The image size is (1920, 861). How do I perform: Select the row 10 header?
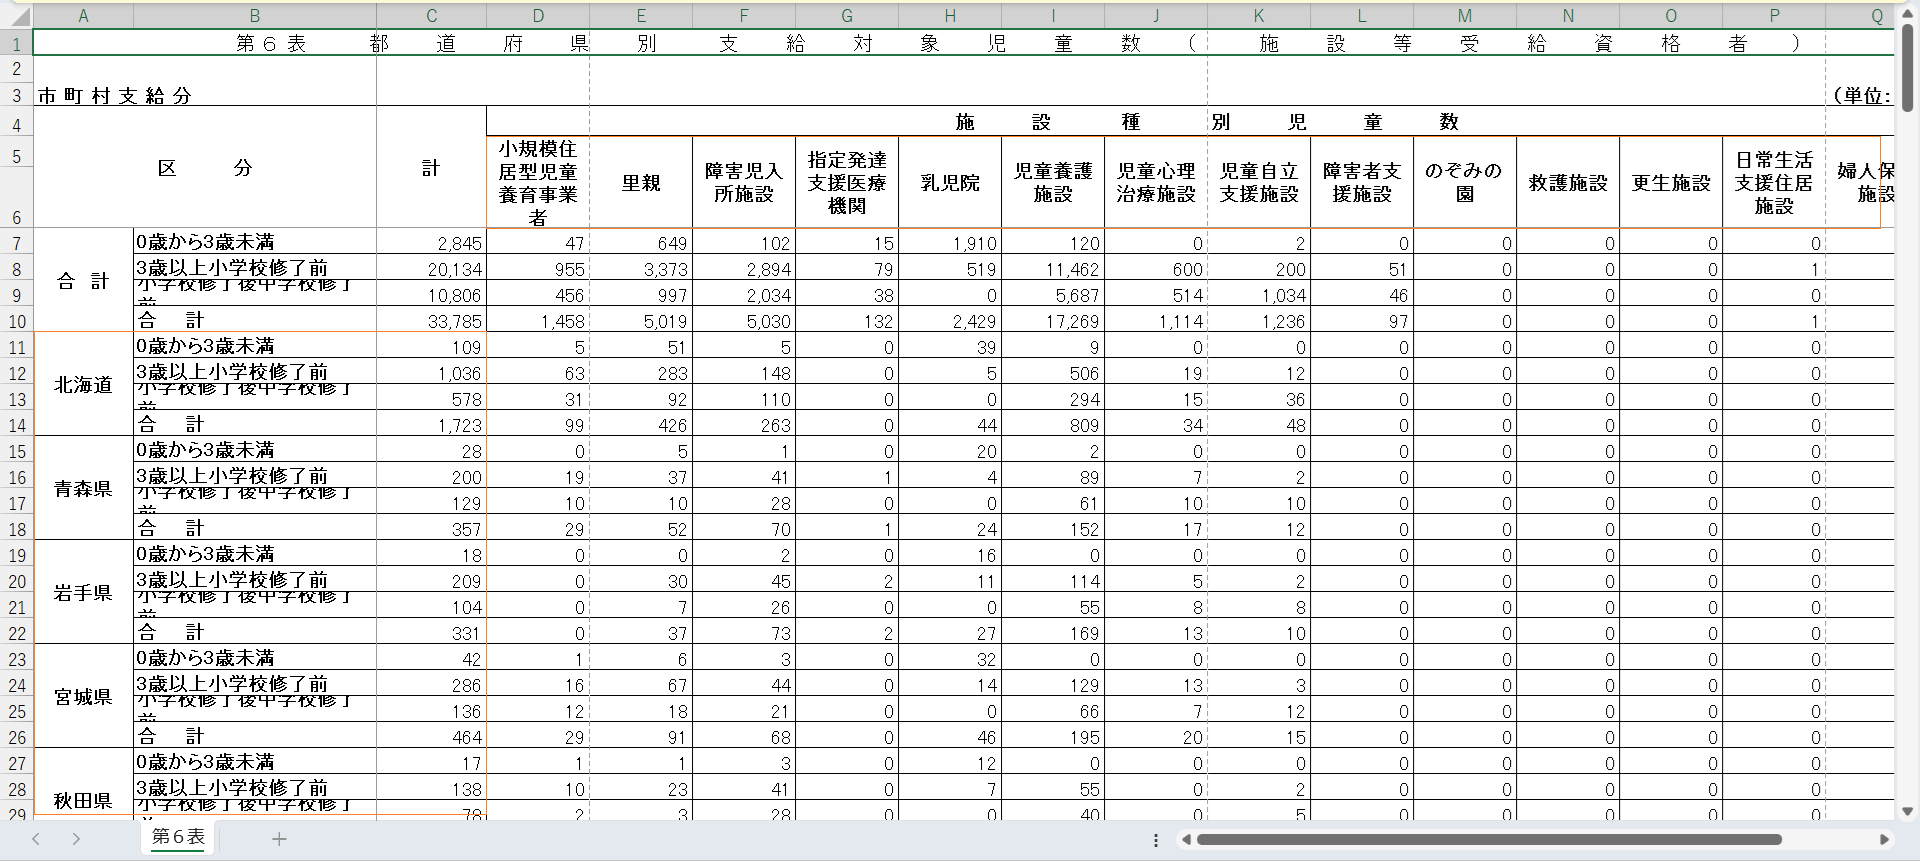[x=17, y=321]
